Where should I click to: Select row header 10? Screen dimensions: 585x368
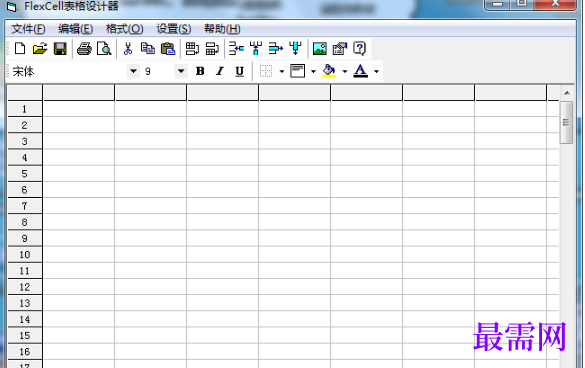point(25,255)
